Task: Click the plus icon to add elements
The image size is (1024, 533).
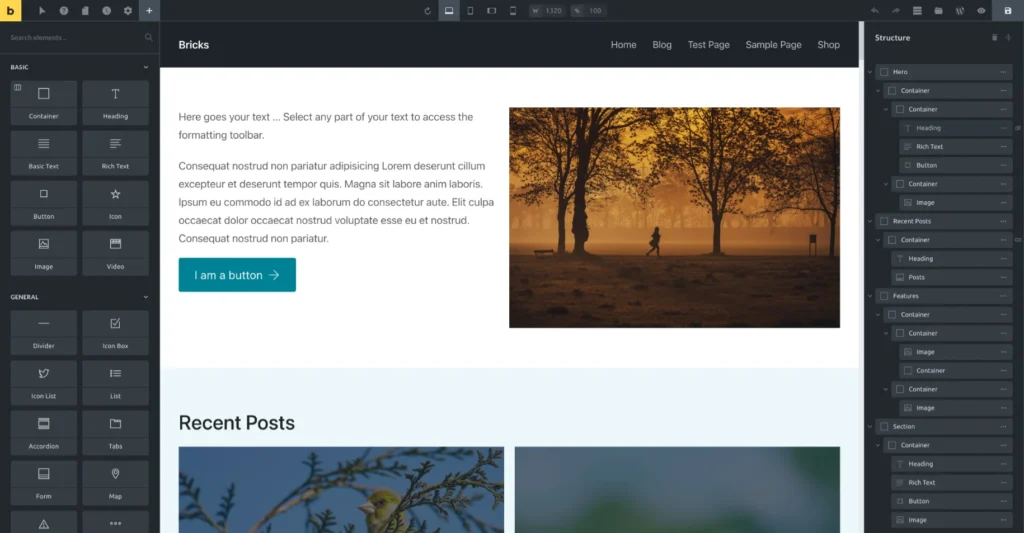Action: click(149, 11)
